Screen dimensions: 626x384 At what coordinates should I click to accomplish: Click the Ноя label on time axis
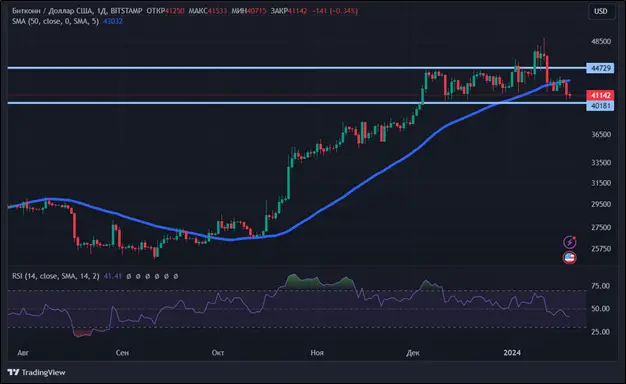317,353
